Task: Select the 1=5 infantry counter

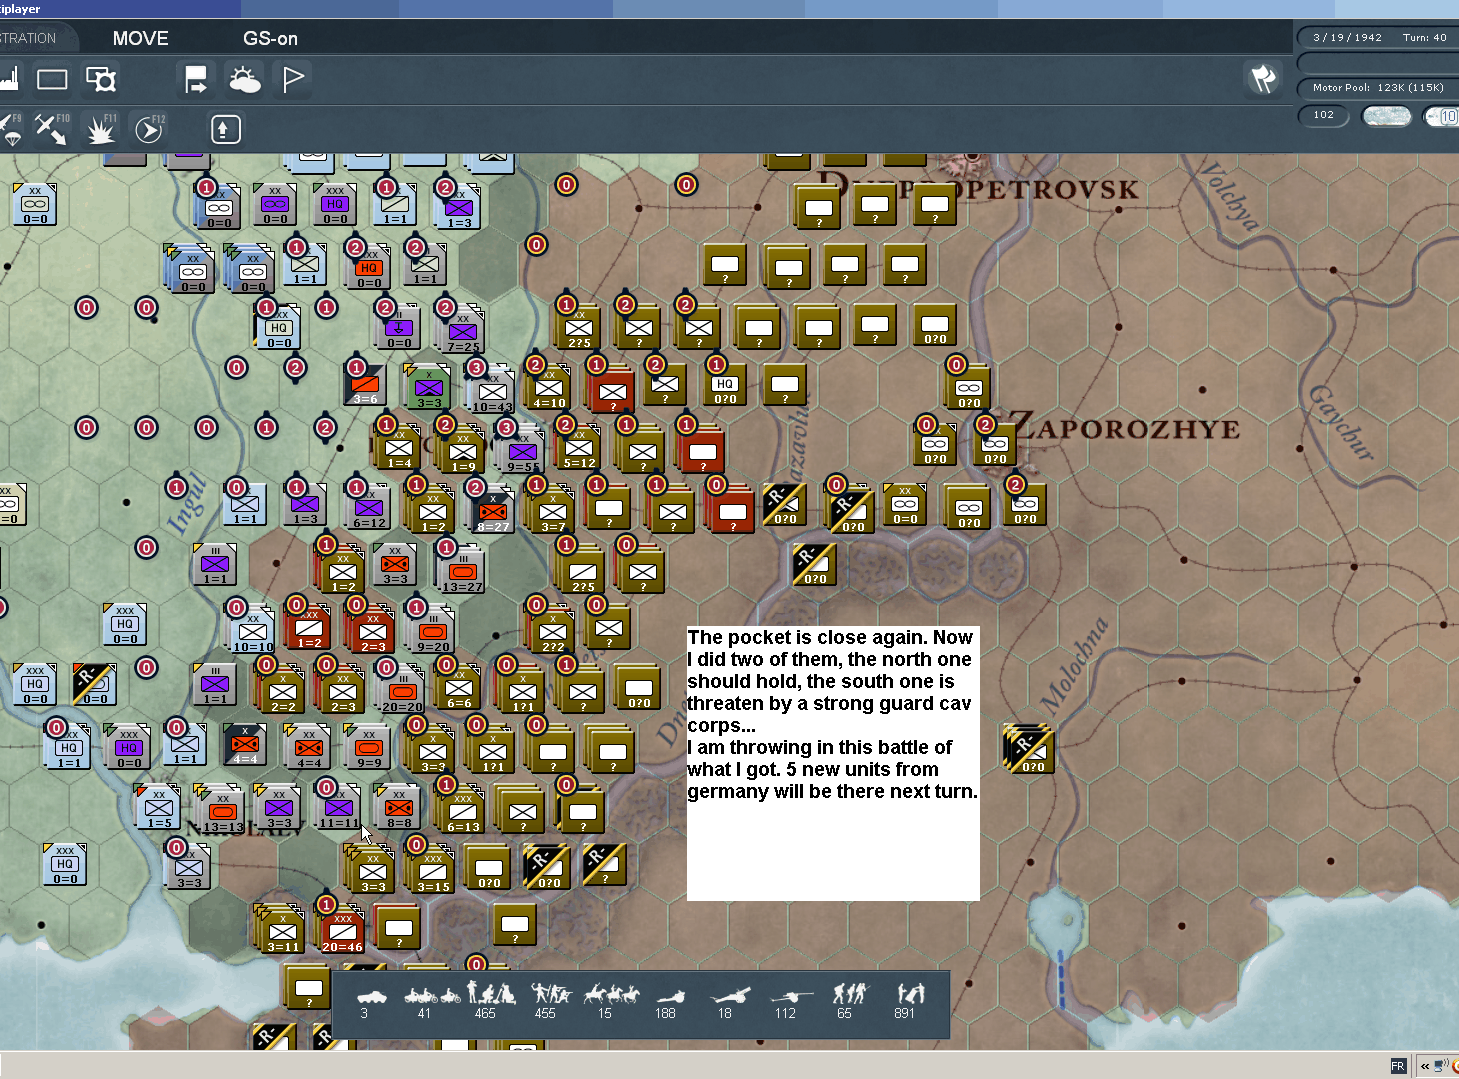Action: (158, 807)
